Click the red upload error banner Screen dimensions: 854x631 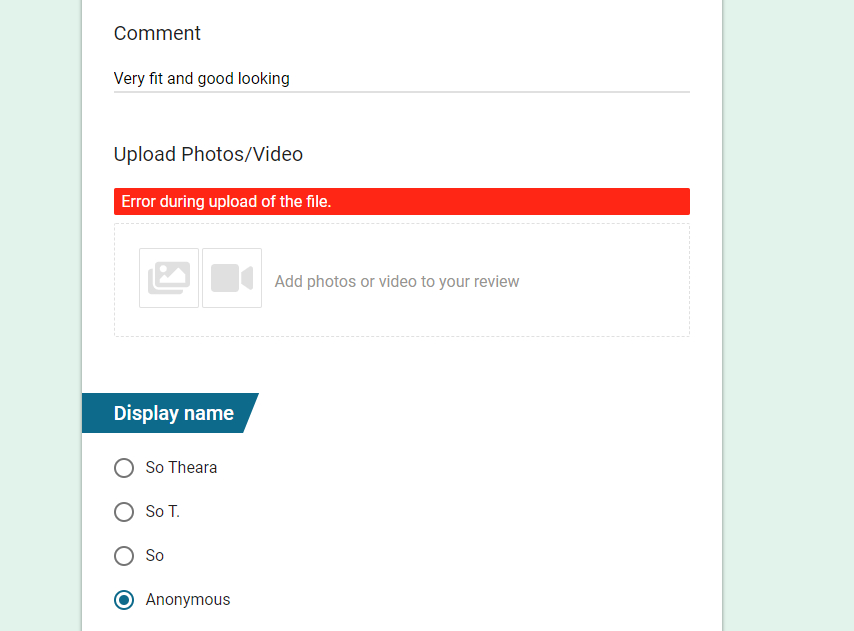401,201
